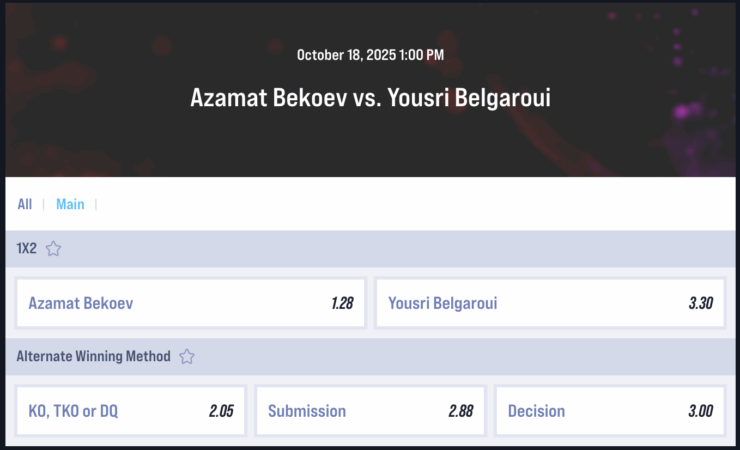Select the Decision winning method
740x450 pixels.
pyautogui.click(x=610, y=411)
